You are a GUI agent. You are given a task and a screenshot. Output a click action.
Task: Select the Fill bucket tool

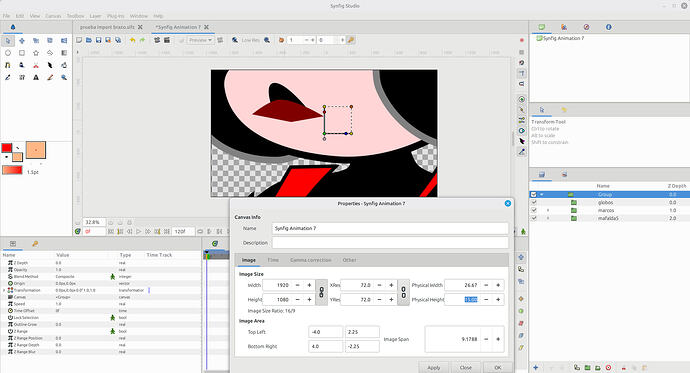click(64, 65)
